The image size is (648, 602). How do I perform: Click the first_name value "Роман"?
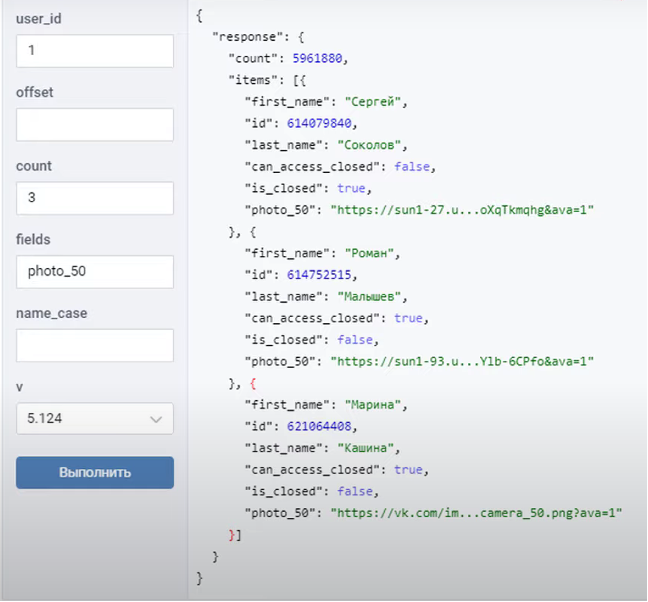click(x=369, y=253)
